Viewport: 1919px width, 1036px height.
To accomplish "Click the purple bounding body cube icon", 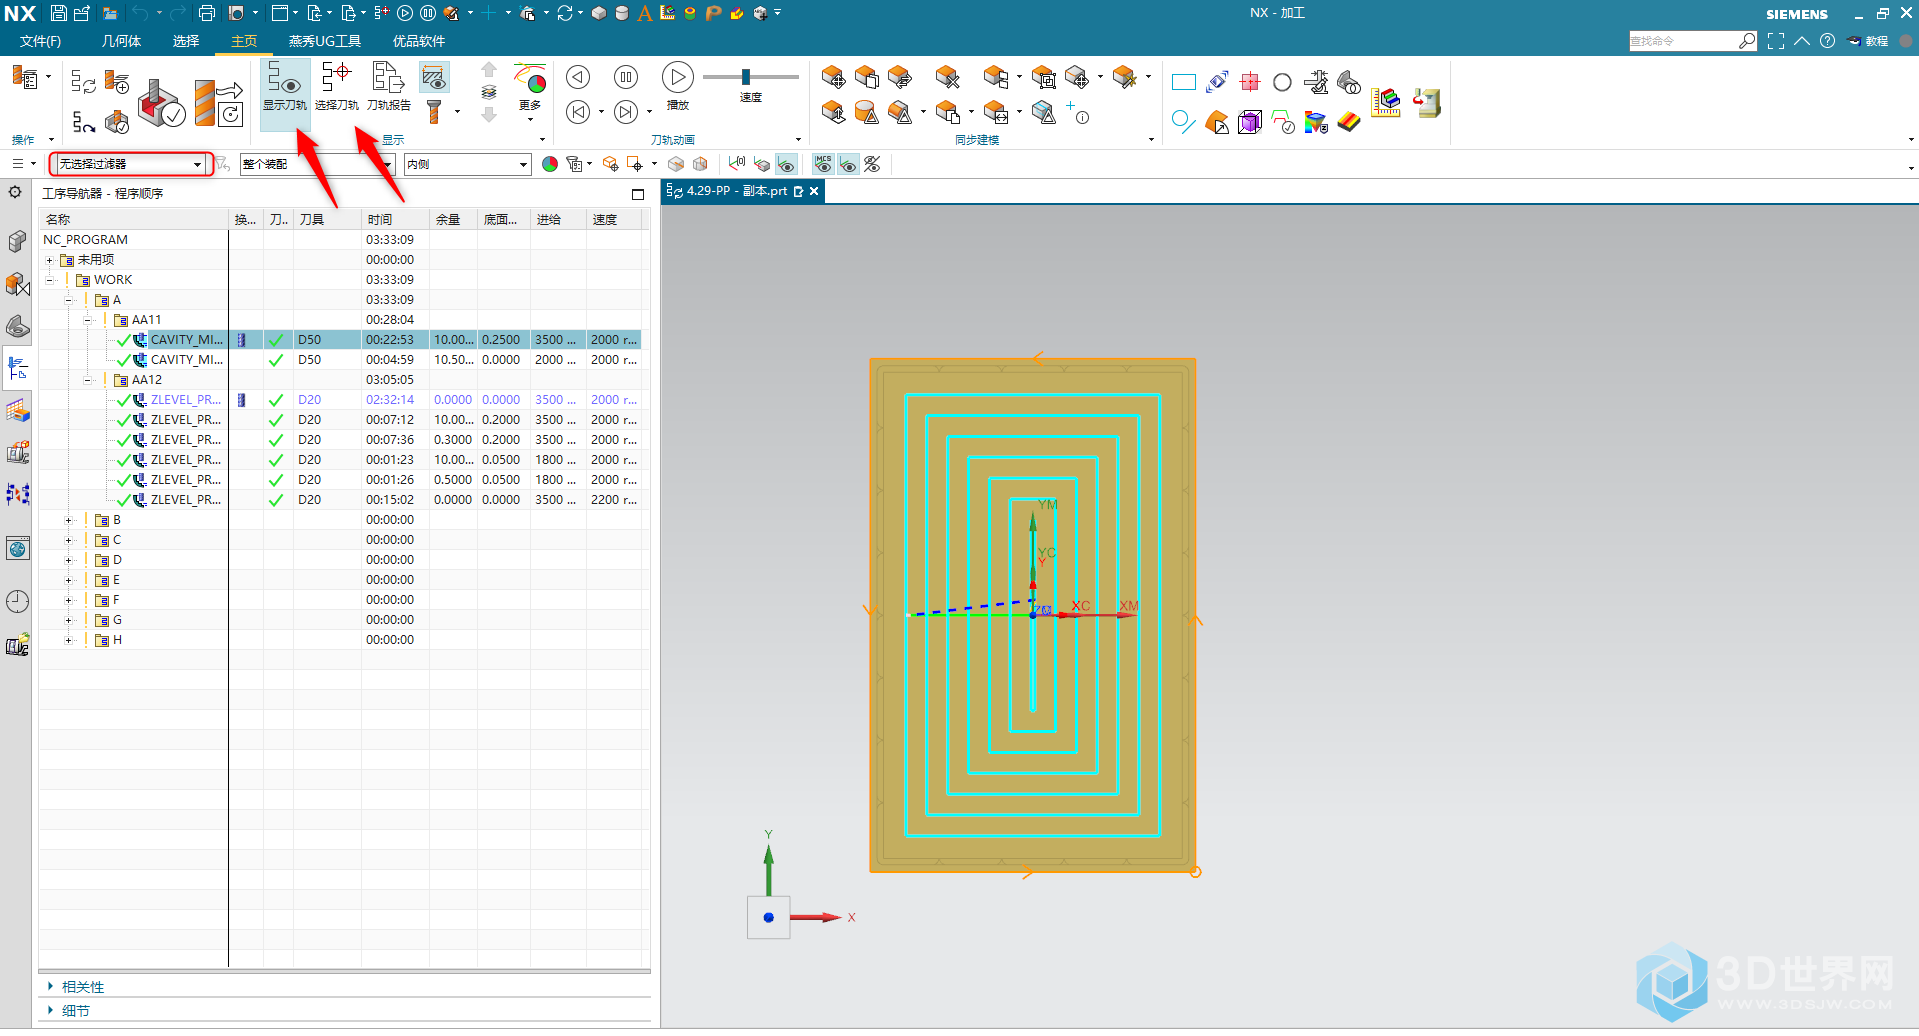I will 1250,122.
